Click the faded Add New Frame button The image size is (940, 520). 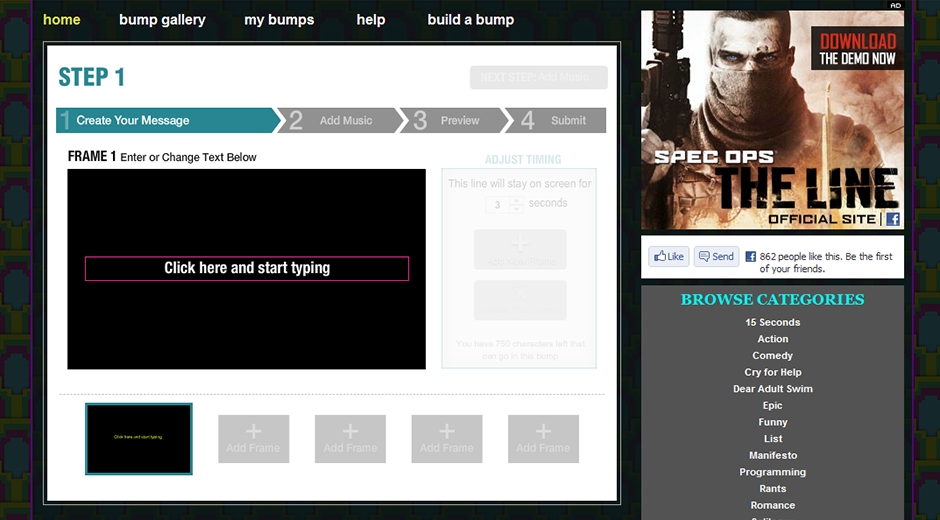(x=520, y=250)
